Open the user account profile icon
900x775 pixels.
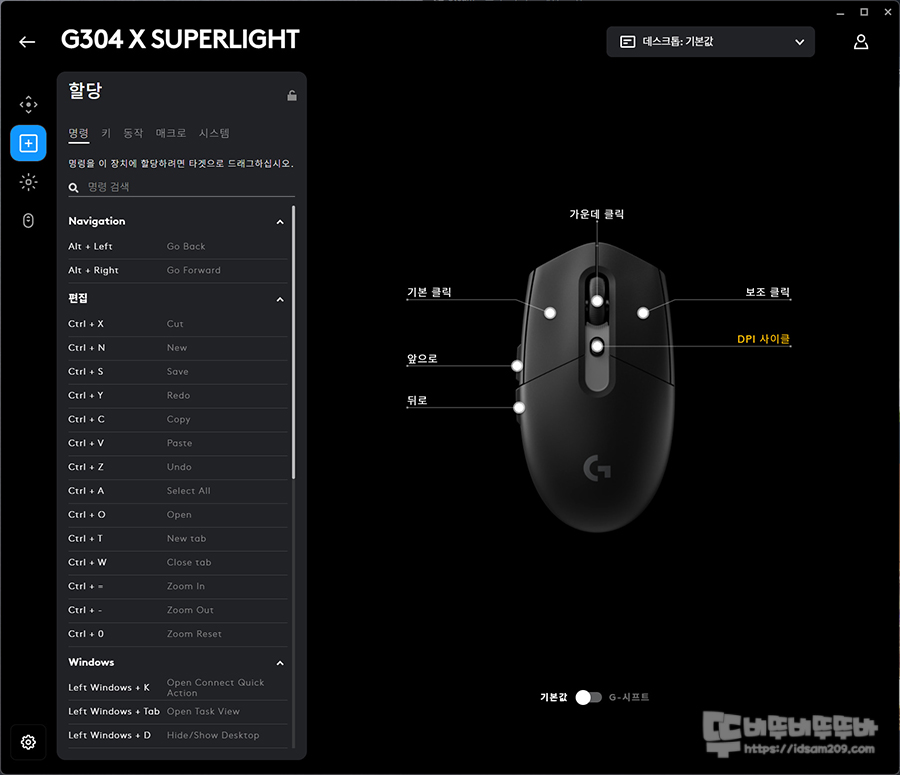[860, 42]
